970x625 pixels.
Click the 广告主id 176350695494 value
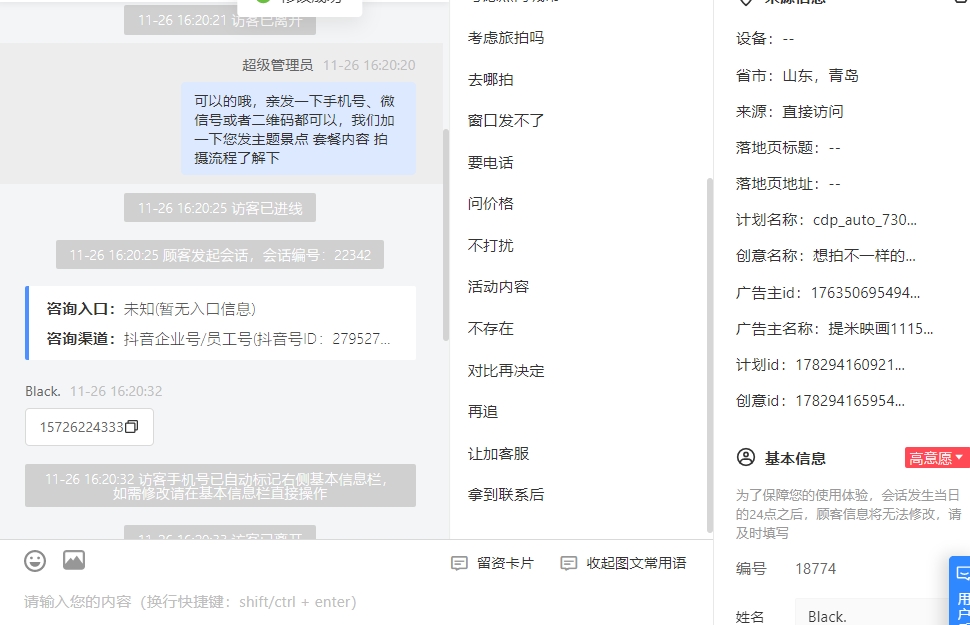[865, 293]
